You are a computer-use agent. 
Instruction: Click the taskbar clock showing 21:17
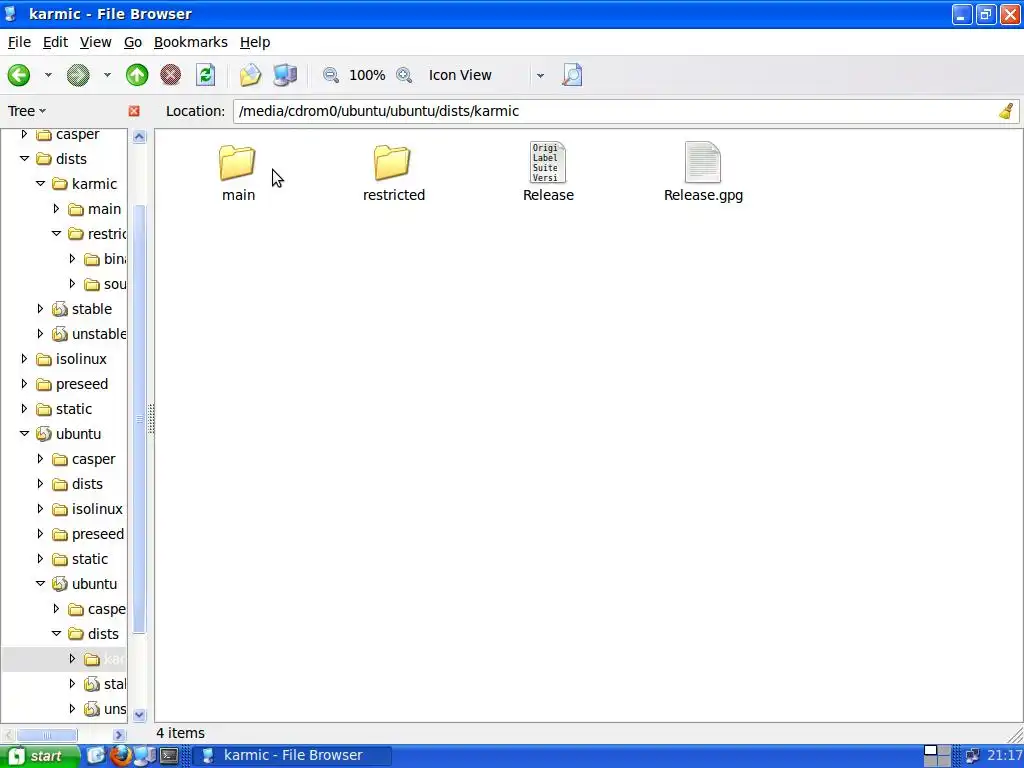[x=1004, y=756]
